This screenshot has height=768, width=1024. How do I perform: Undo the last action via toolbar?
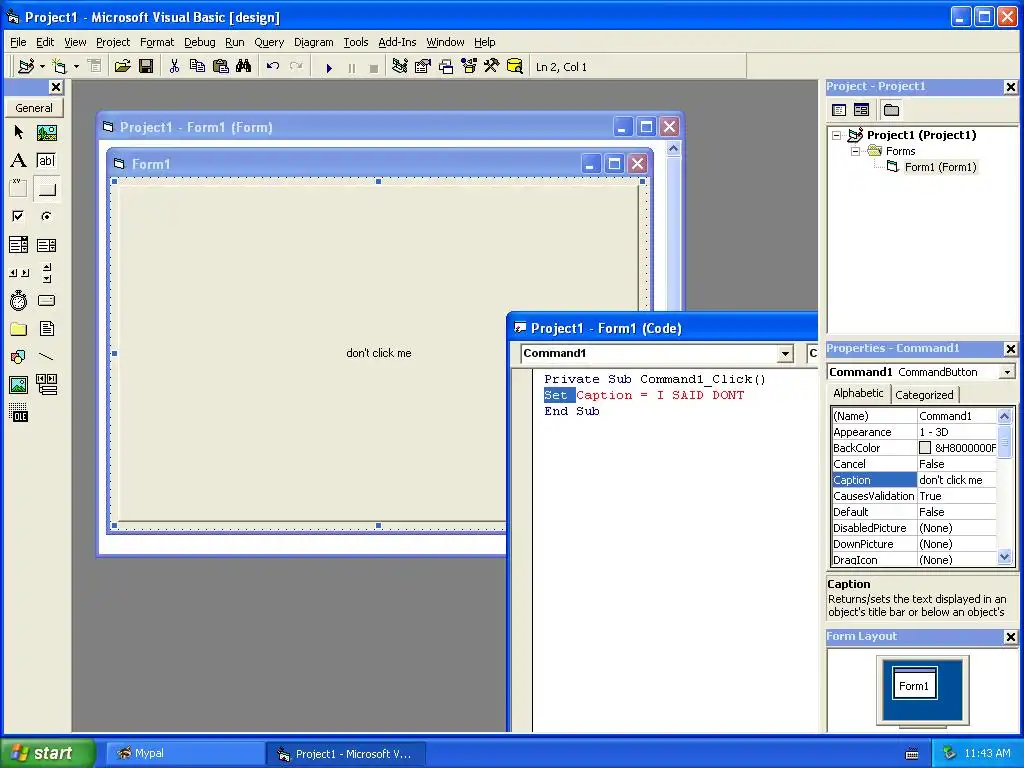[273, 67]
